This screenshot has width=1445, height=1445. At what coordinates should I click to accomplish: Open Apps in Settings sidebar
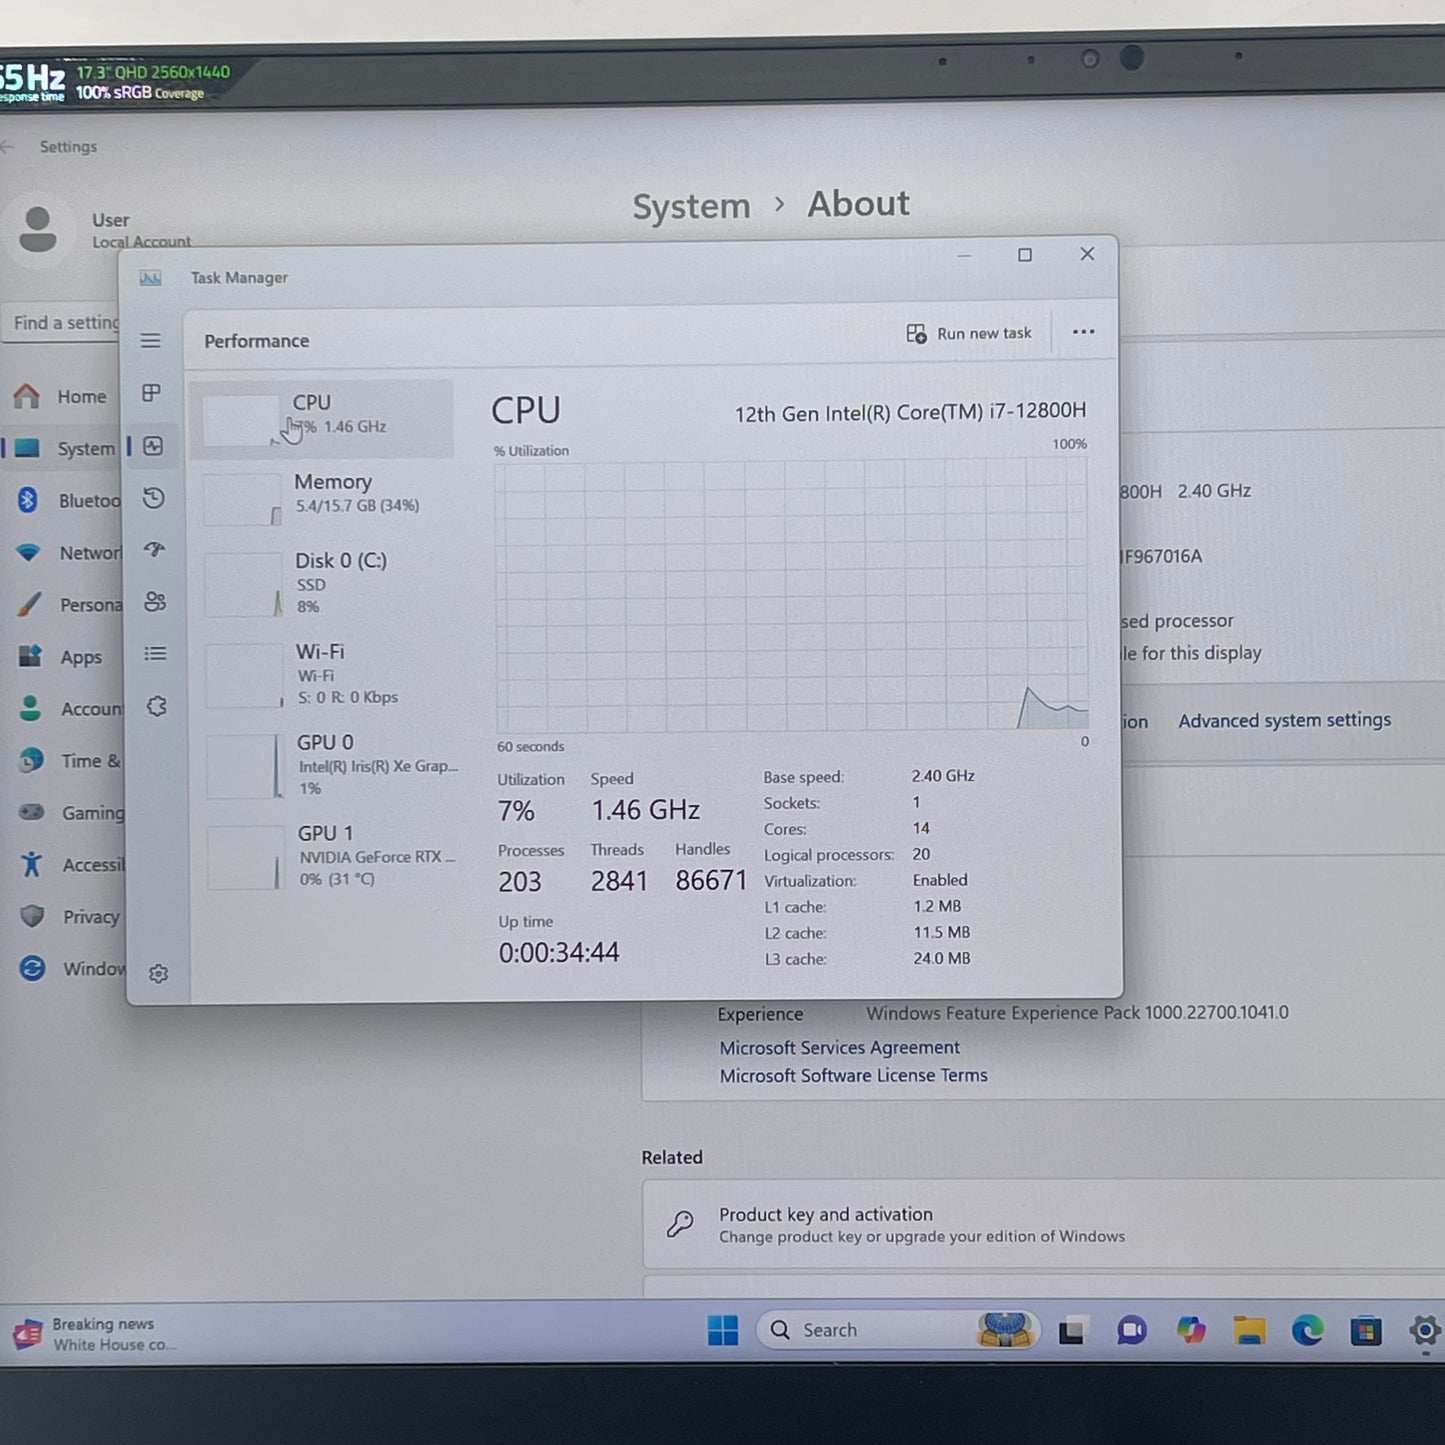62,657
